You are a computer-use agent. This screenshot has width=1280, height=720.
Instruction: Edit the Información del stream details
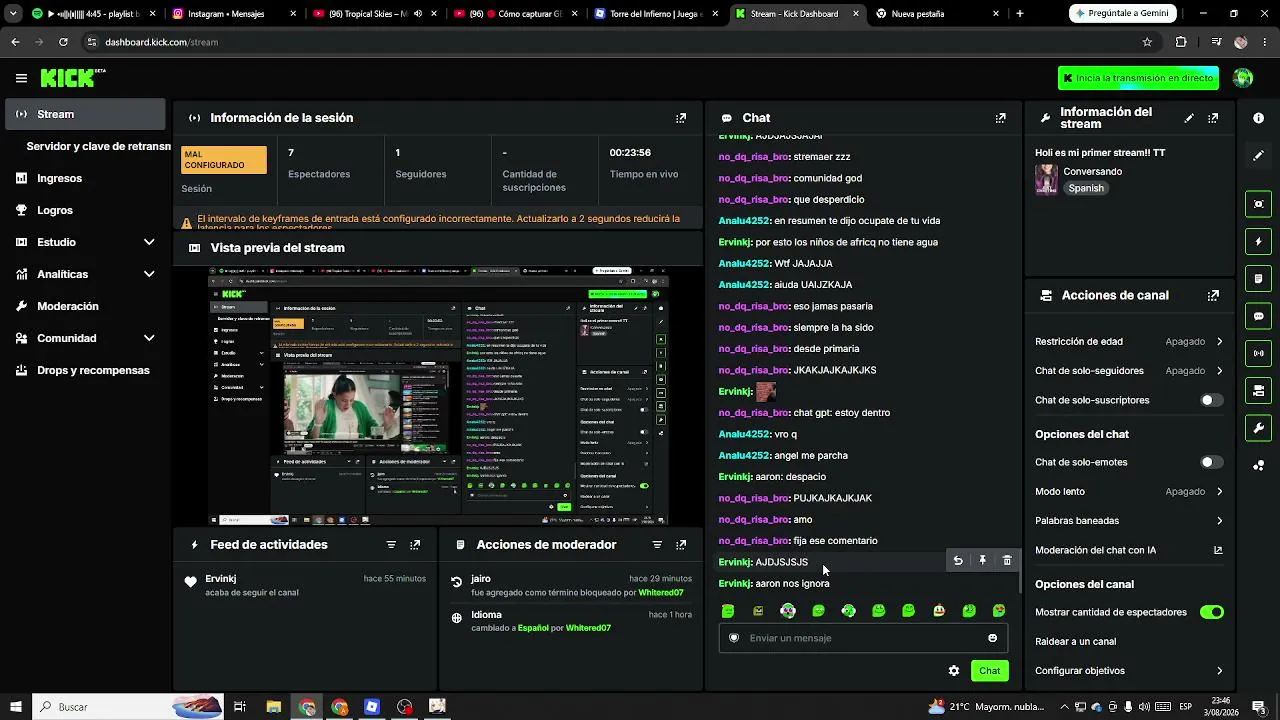(x=1189, y=118)
